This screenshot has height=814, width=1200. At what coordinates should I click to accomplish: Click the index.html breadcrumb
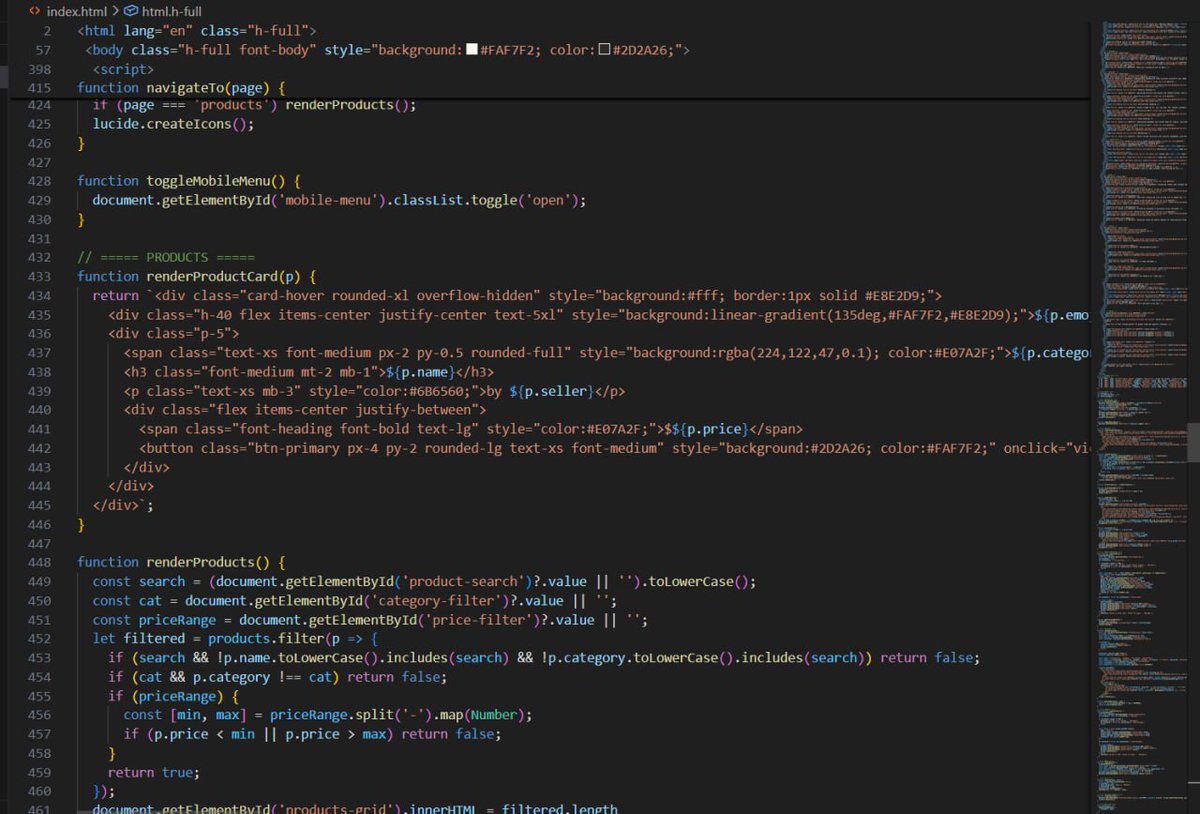[76, 11]
